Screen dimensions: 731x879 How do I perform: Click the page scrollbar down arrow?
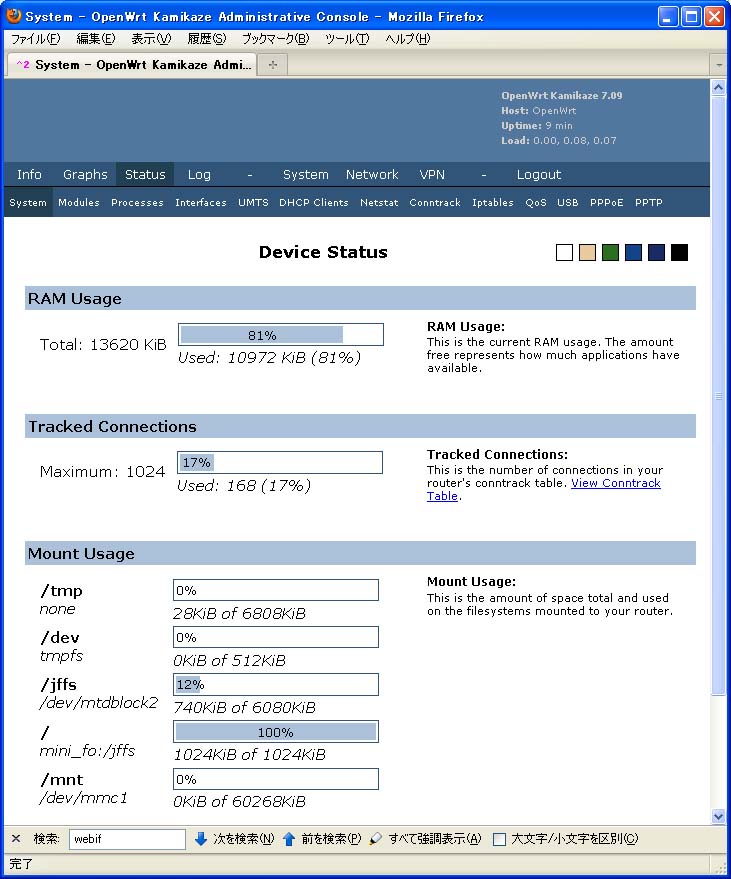718,816
